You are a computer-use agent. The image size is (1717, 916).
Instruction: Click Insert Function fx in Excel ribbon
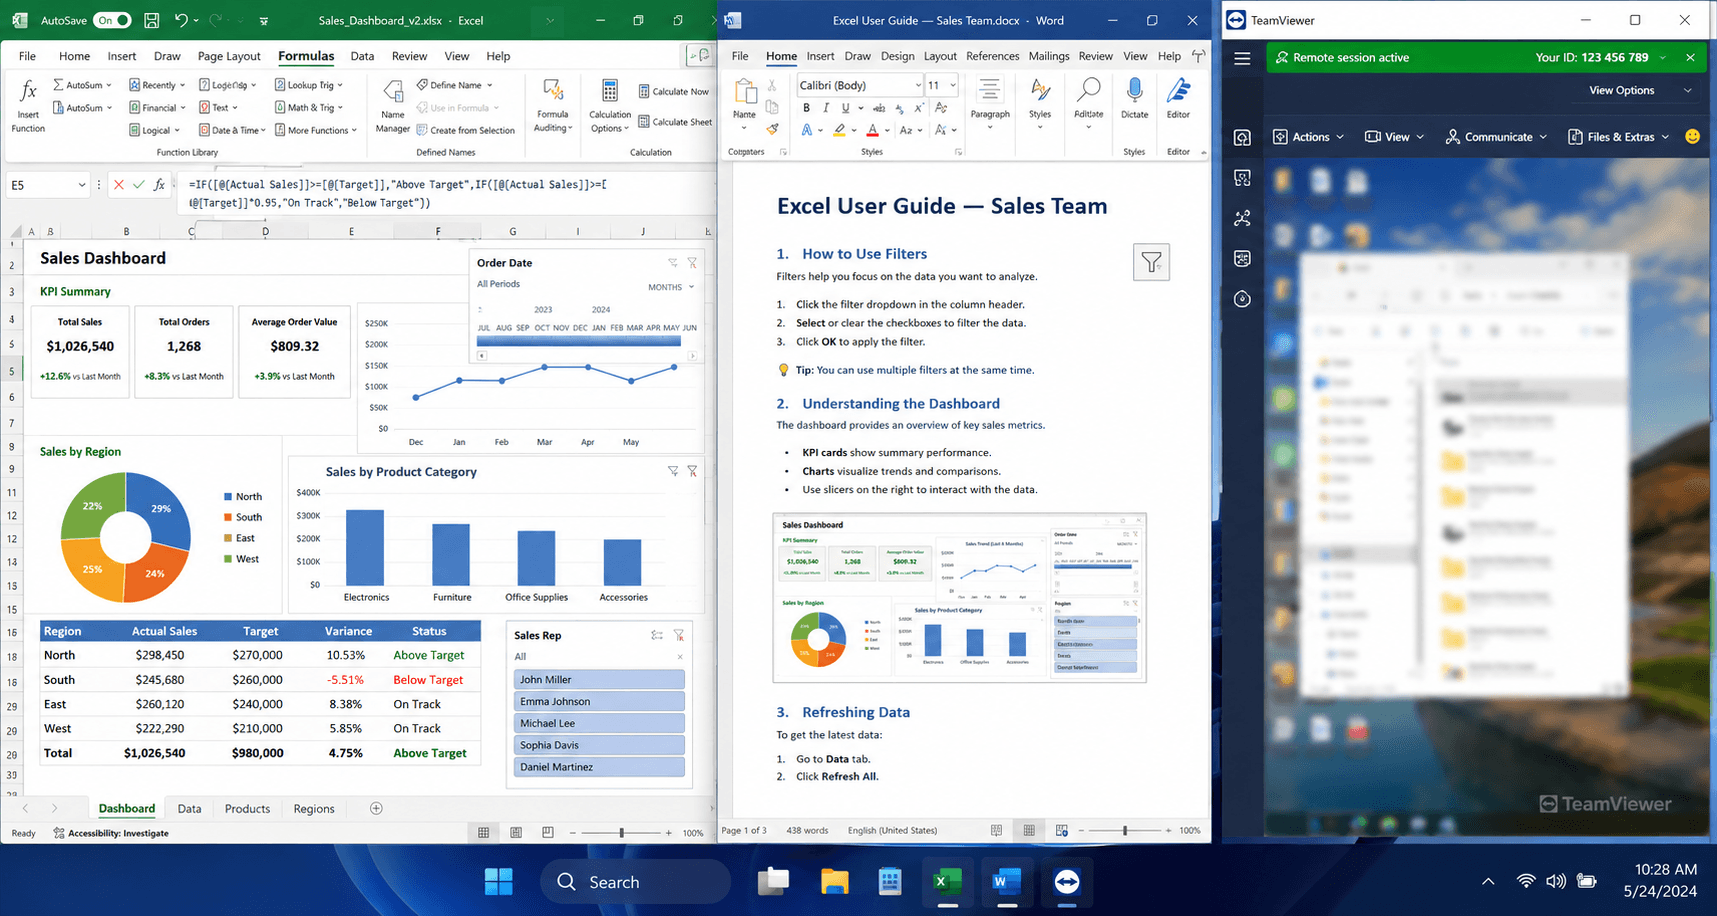28,107
